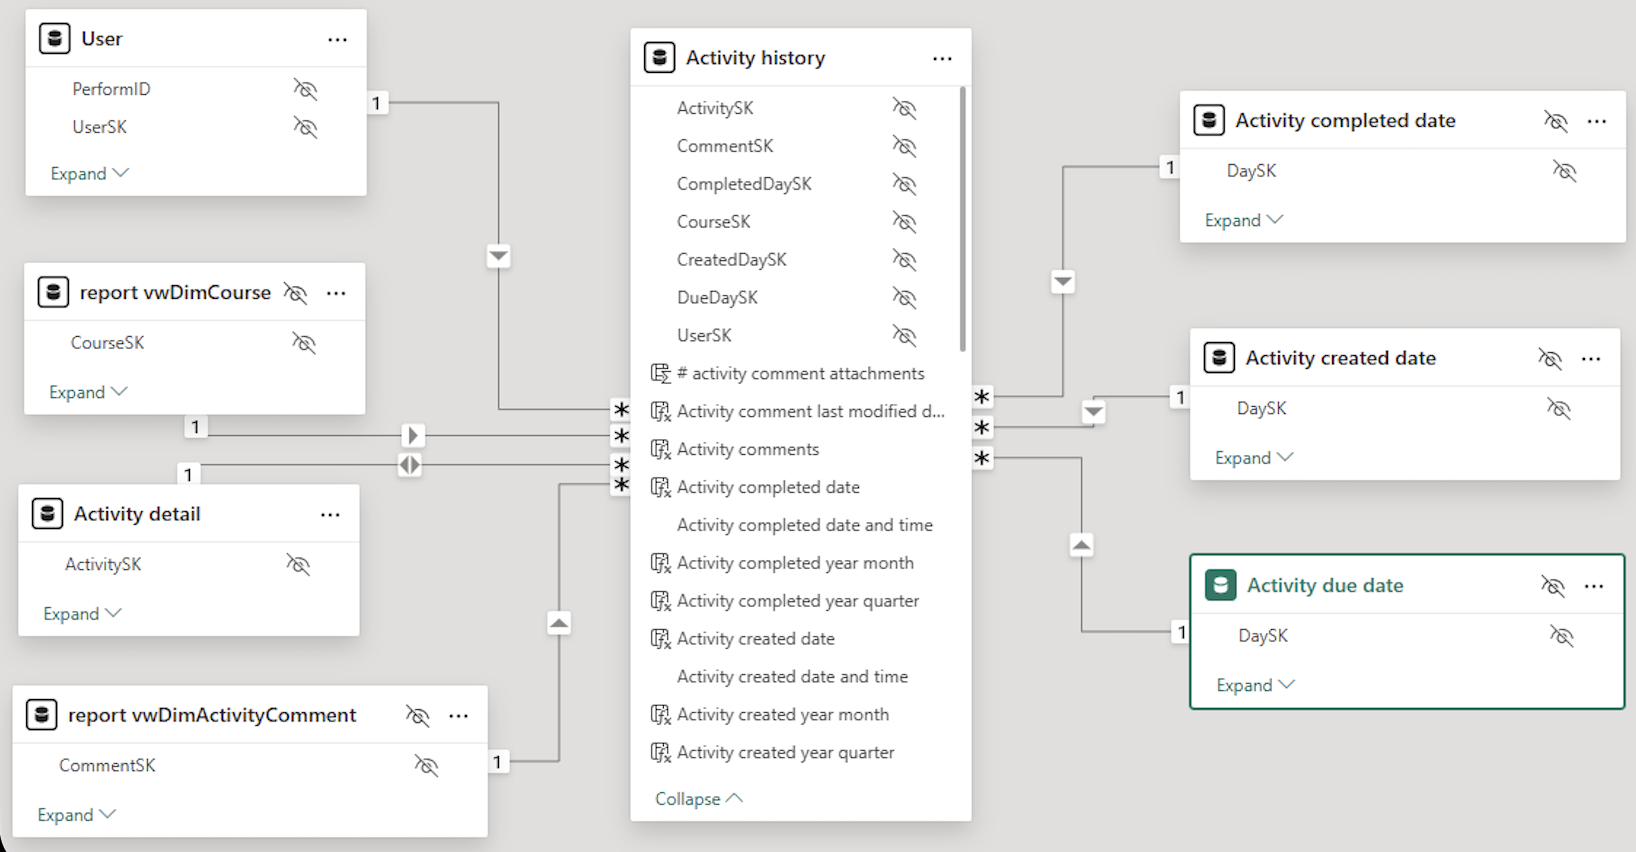Screen dimensions: 1636x852
Task: Click the measure icon beside activity comment attachments
Action: coord(660,374)
